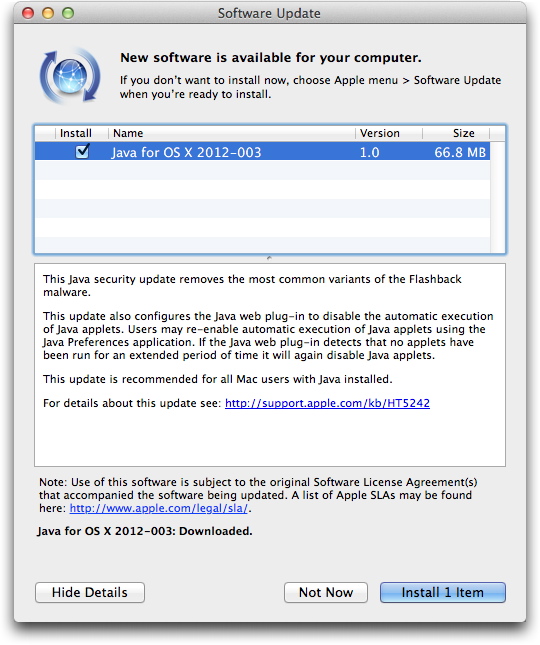Open the apple.com/legal/sla link
This screenshot has width=540, height=645.
pos(159,508)
